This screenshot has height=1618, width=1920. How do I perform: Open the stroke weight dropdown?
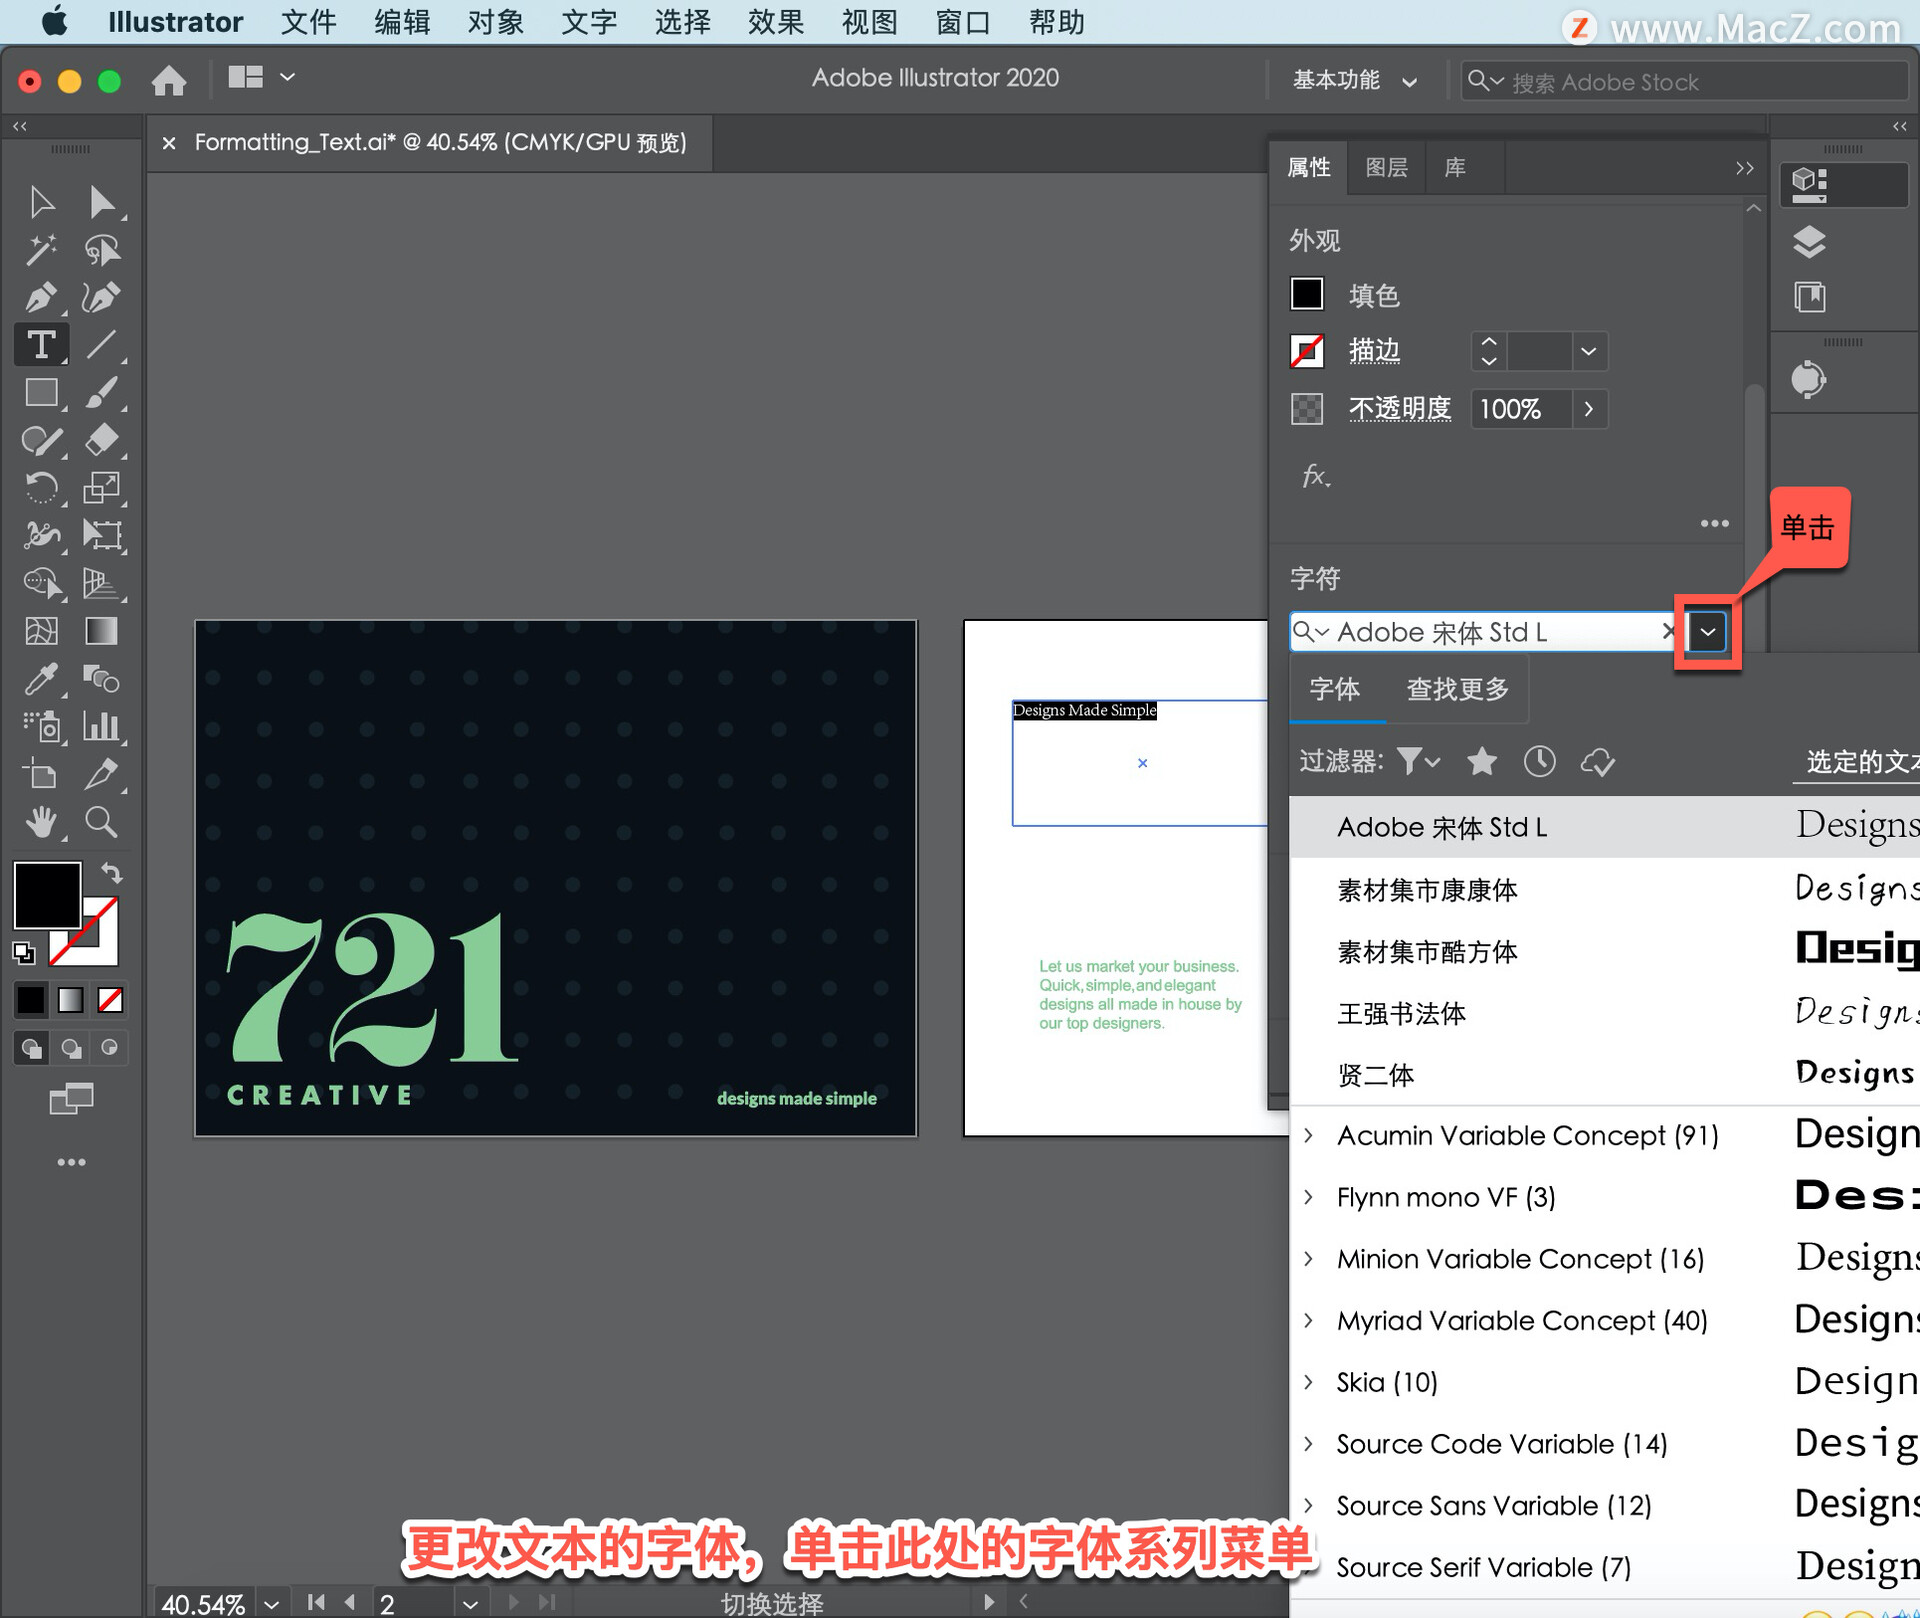[1588, 351]
